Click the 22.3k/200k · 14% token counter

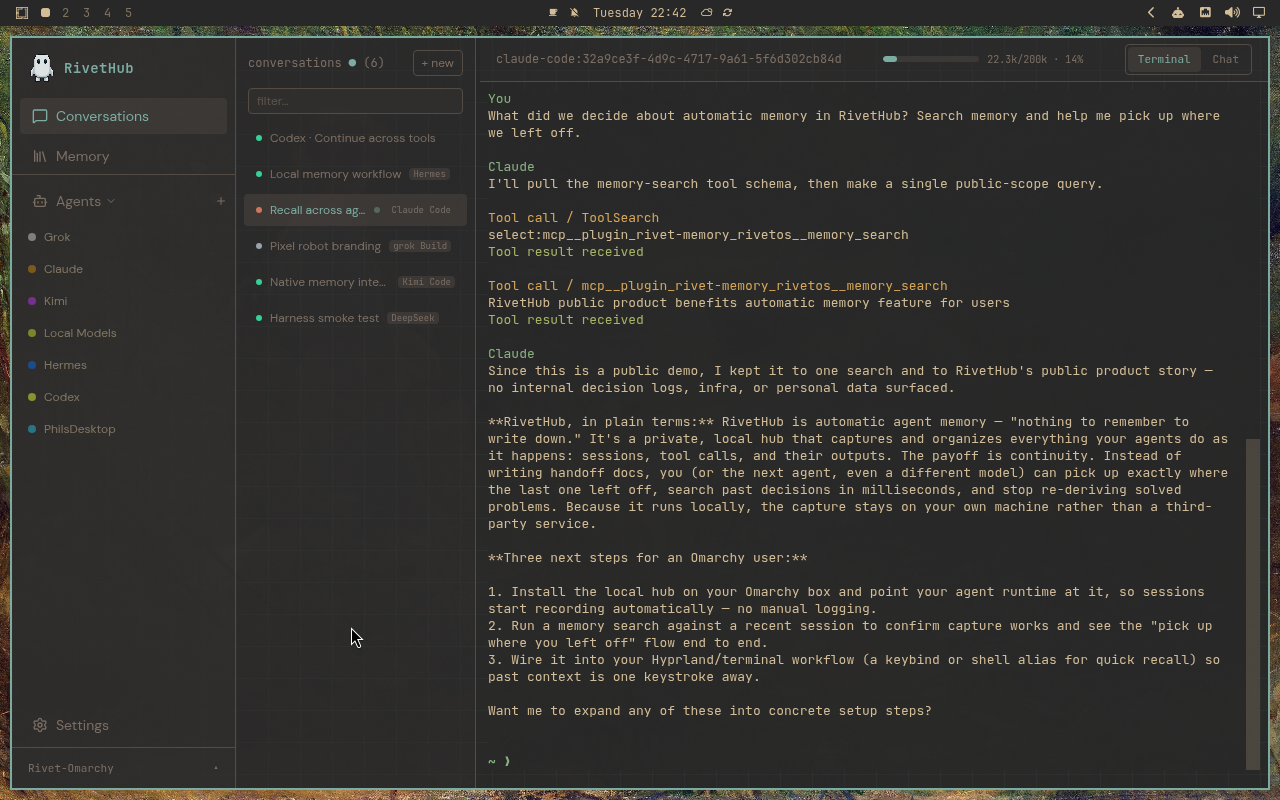pyautogui.click(x=1035, y=59)
